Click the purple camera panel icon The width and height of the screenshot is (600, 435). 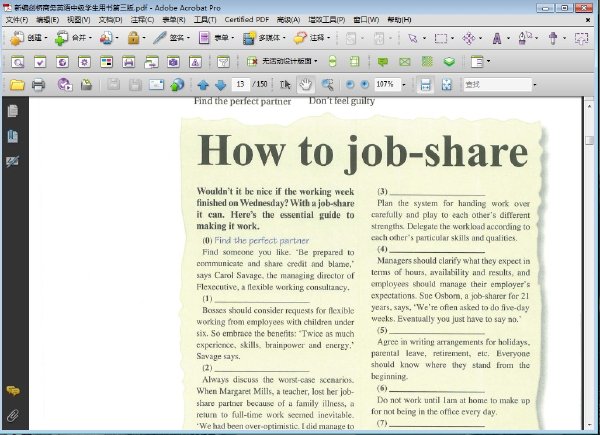click(x=173, y=62)
